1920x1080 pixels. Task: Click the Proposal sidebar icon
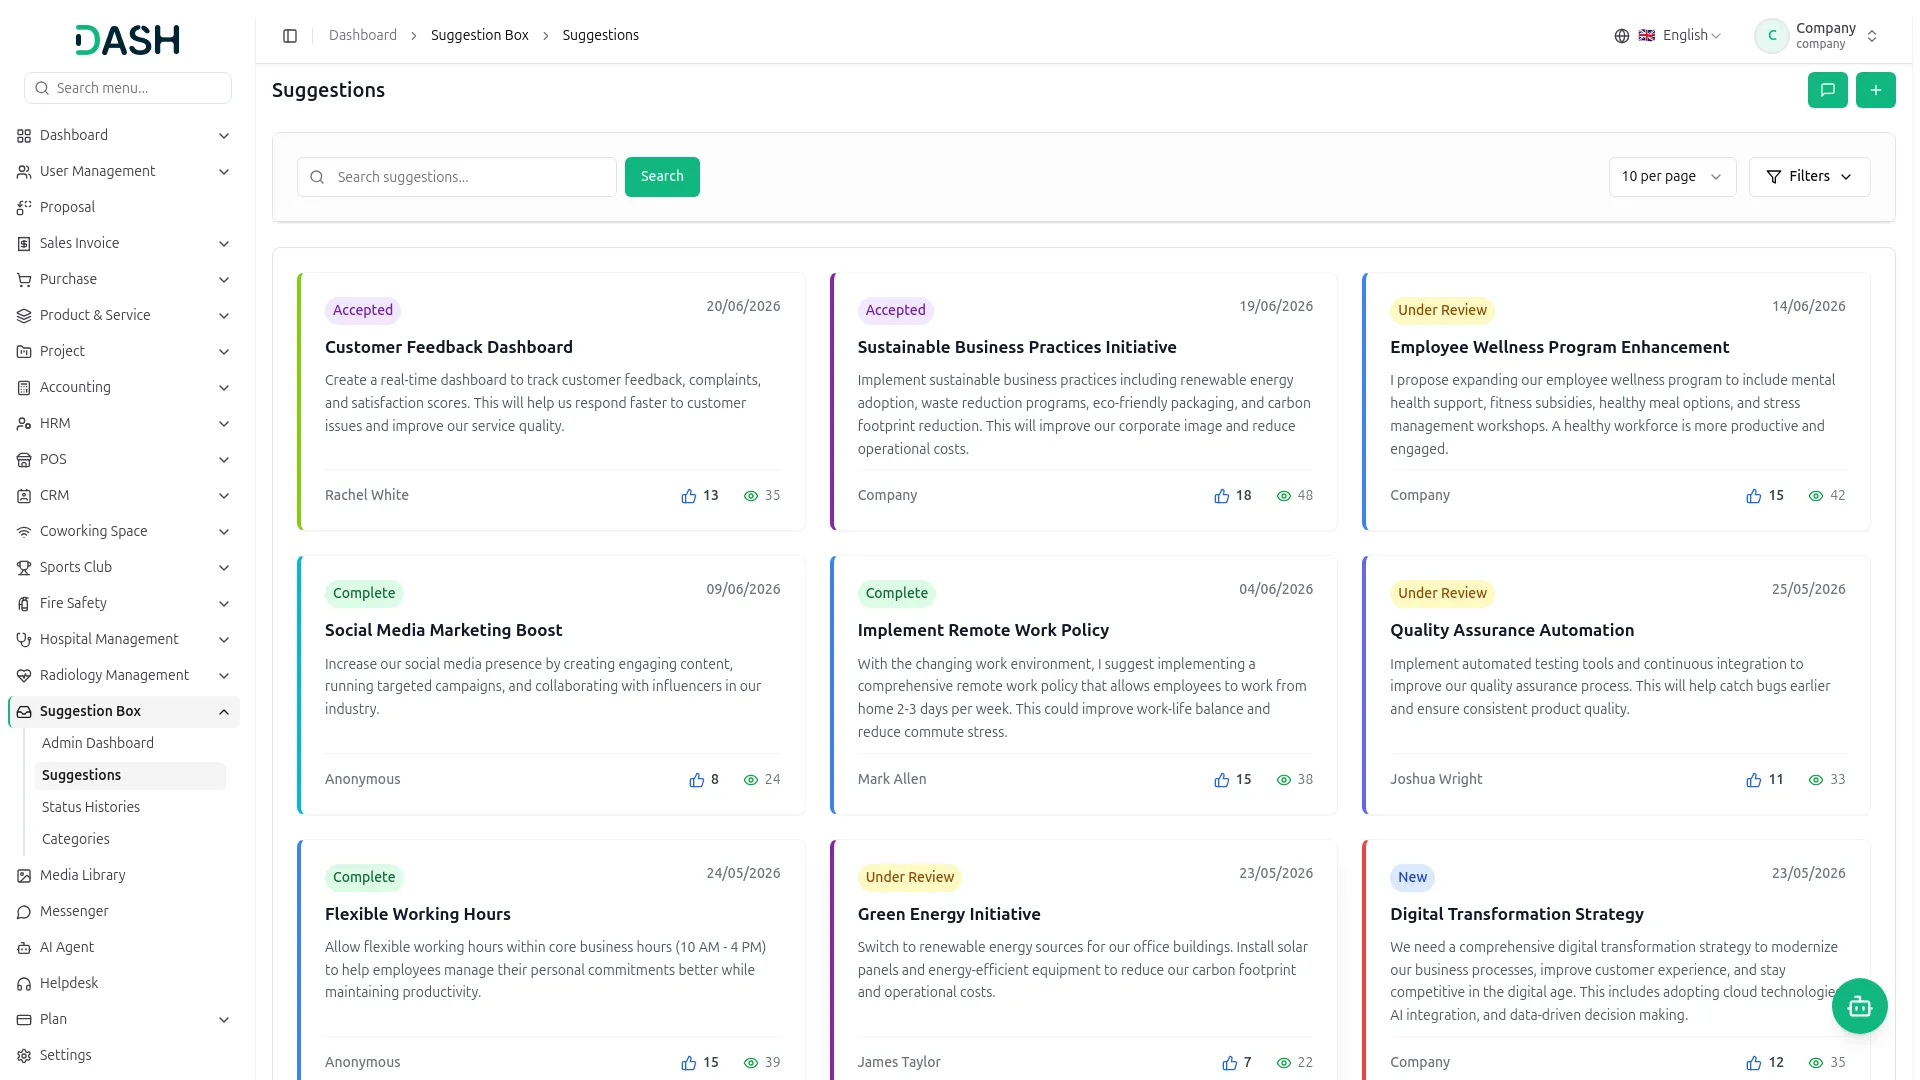click(x=24, y=208)
